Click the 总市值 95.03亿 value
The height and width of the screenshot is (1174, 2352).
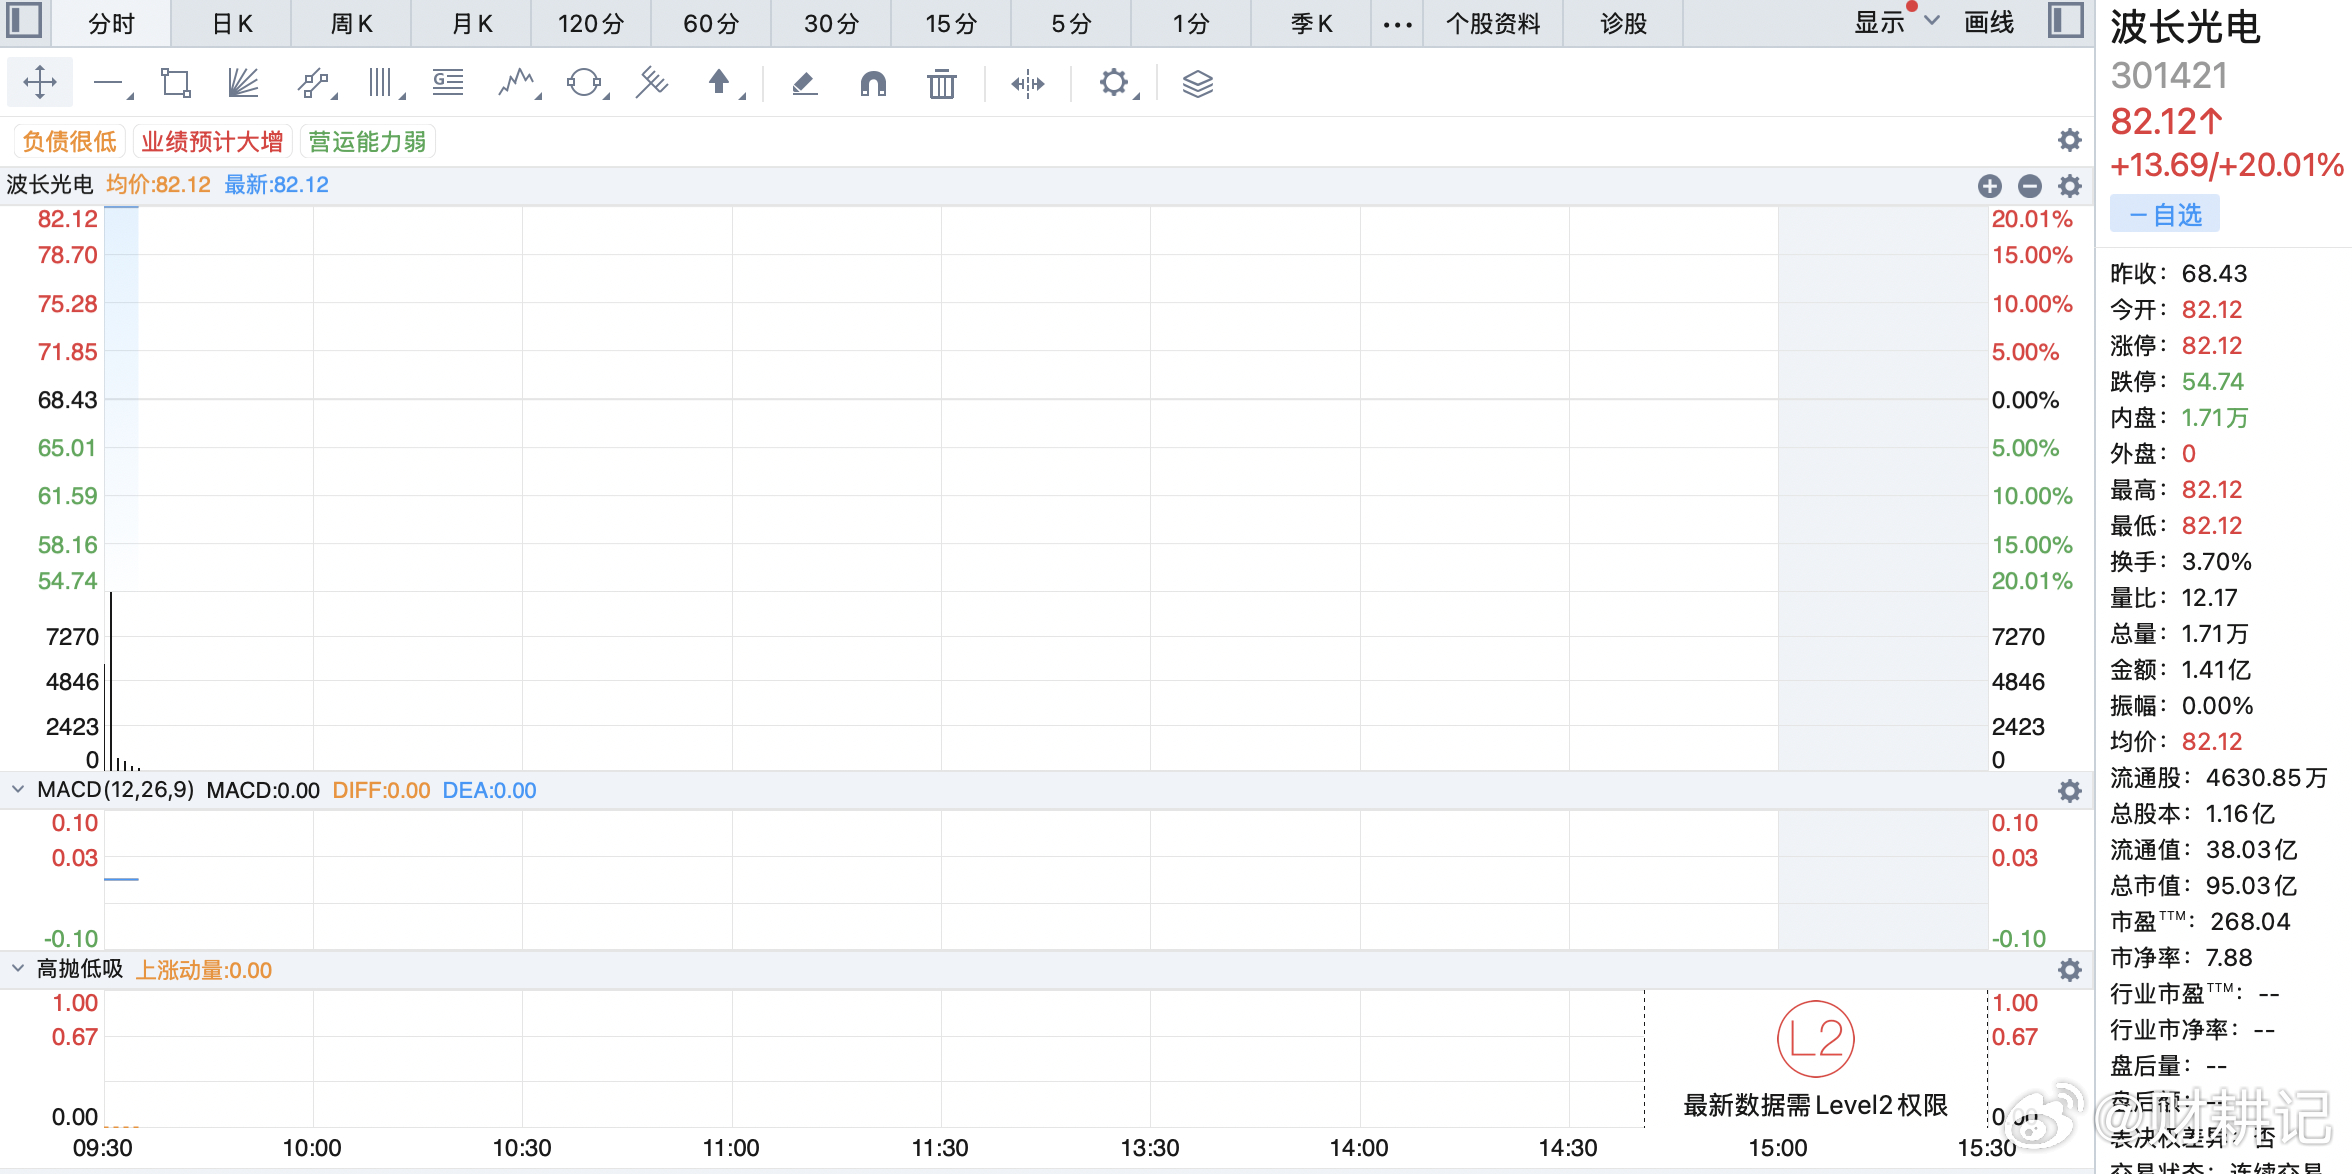2251,886
